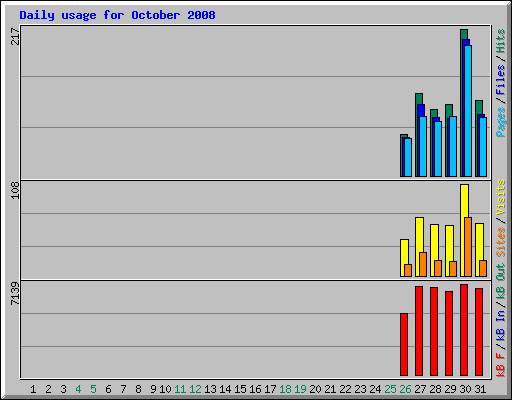Viewport: 512px width, 400px height.
Task: Click the yellow Visits bar for day 31
Action: [x=479, y=242]
